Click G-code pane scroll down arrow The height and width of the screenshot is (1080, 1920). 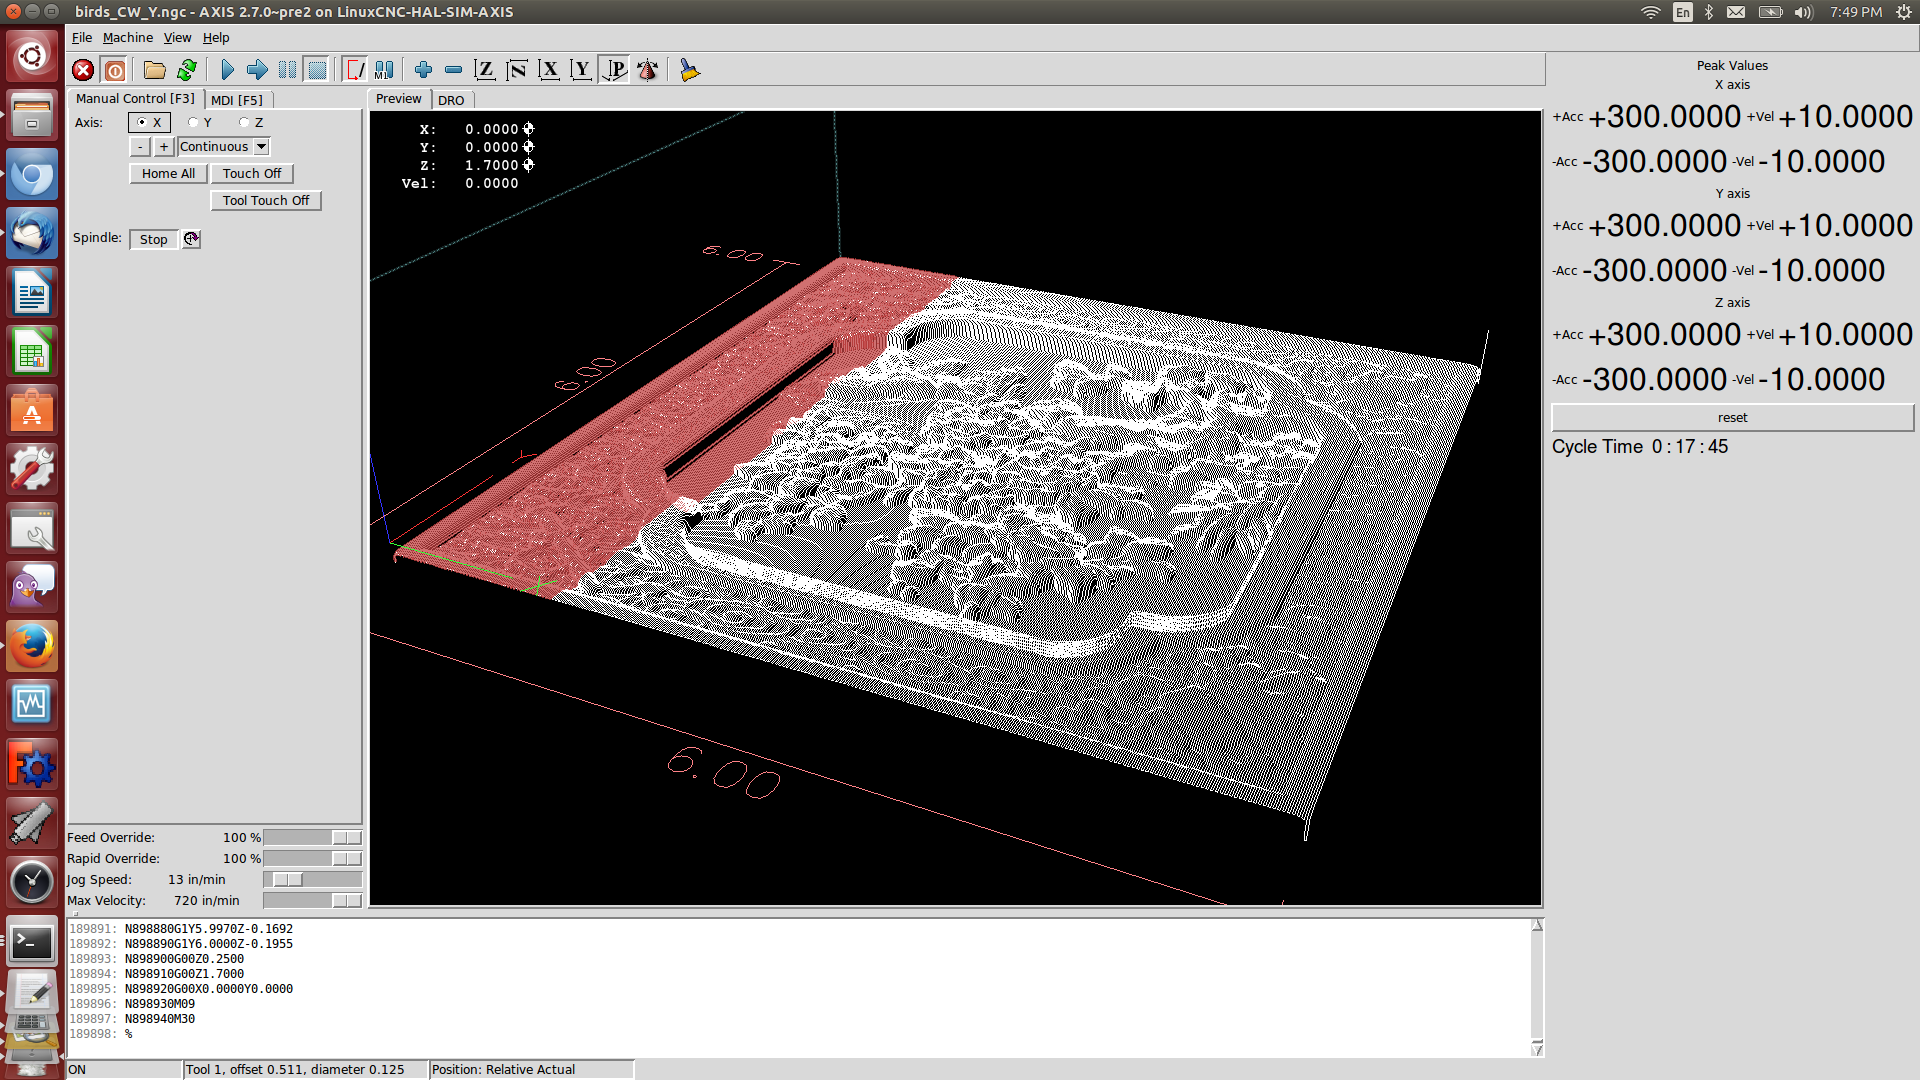pos(1537,1048)
